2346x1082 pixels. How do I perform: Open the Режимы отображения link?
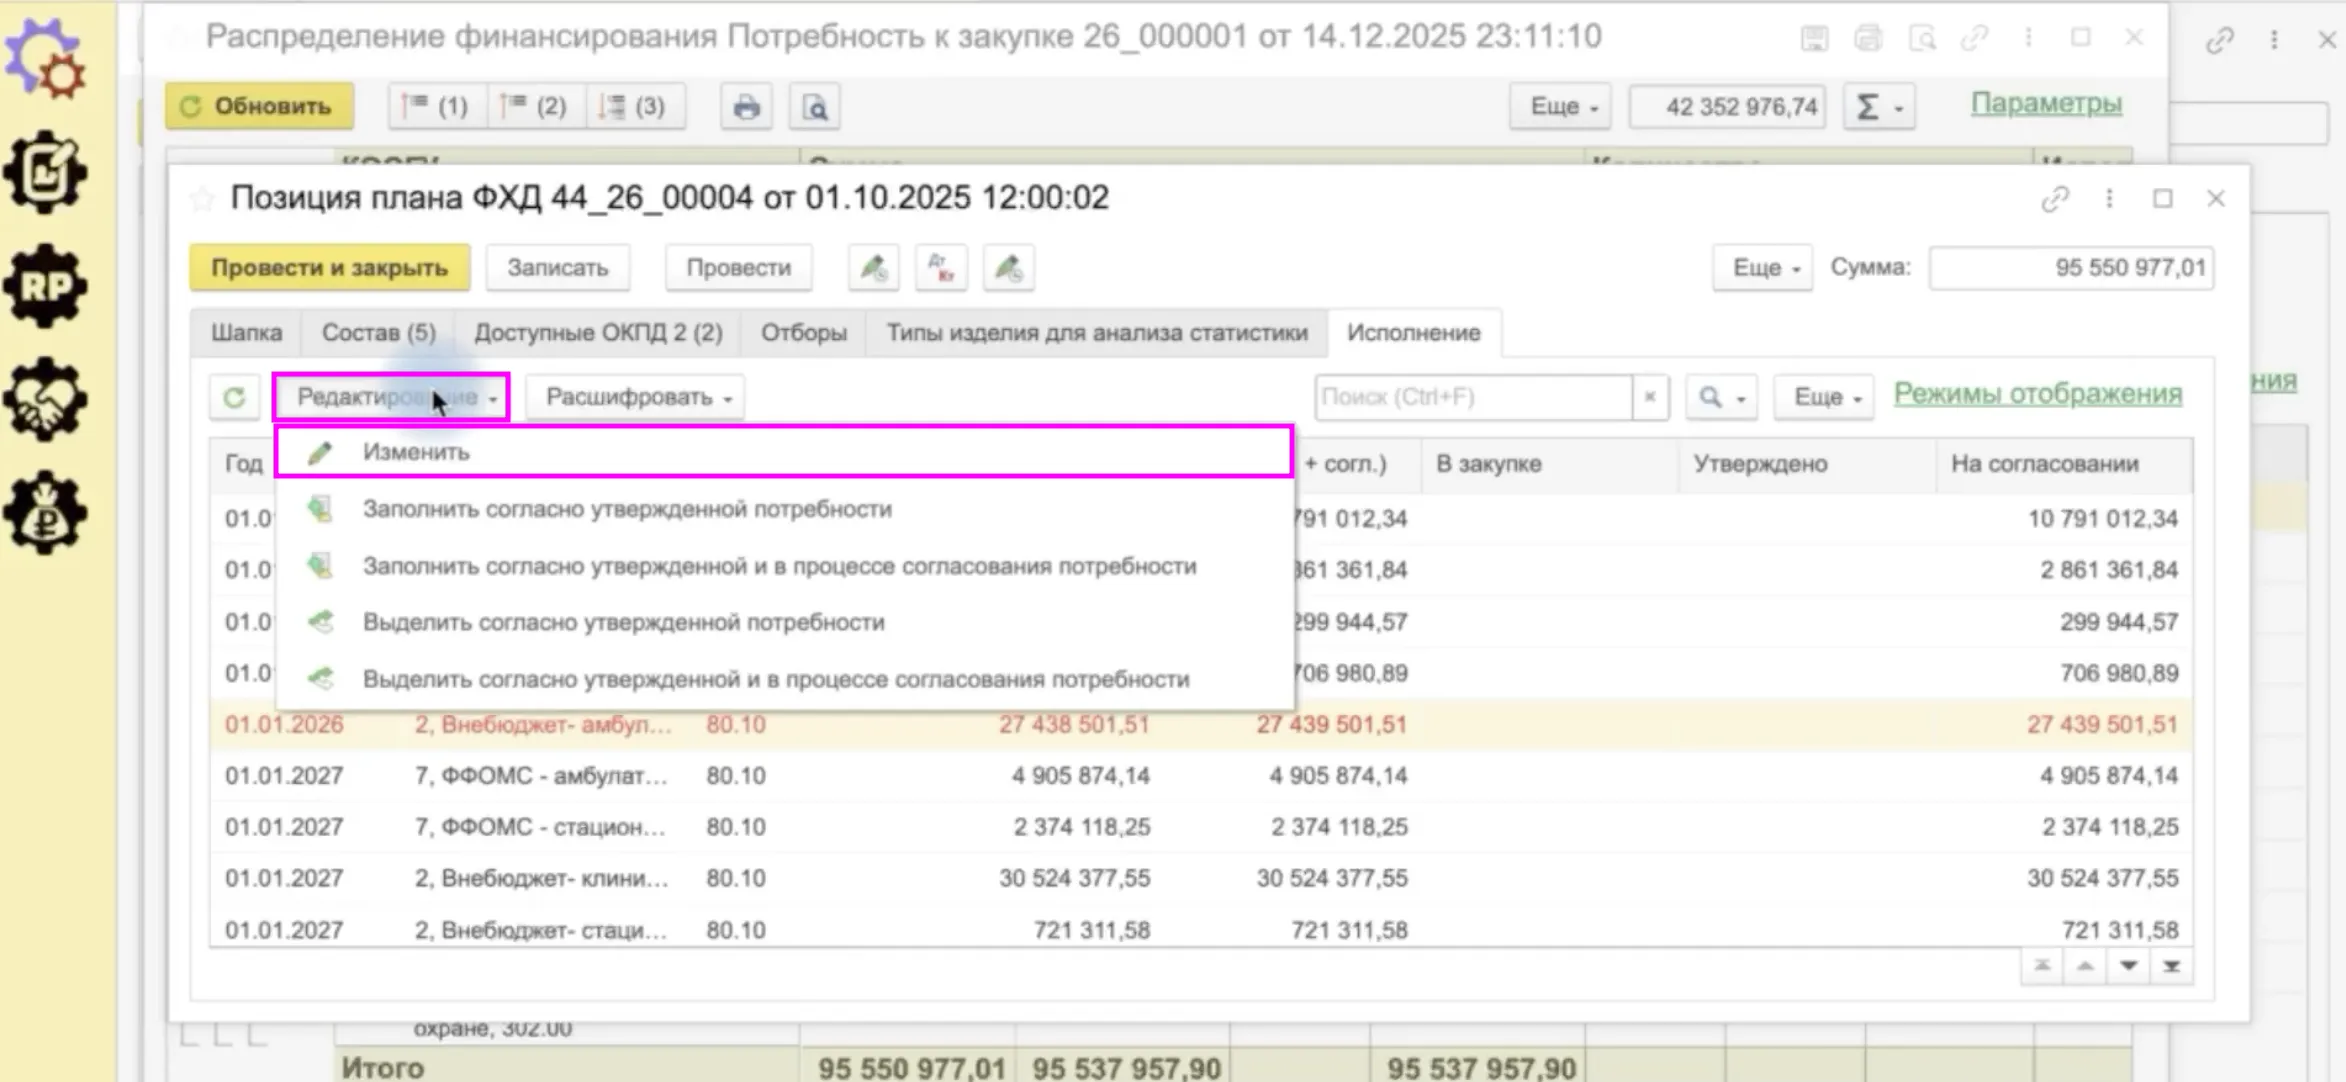2037,394
